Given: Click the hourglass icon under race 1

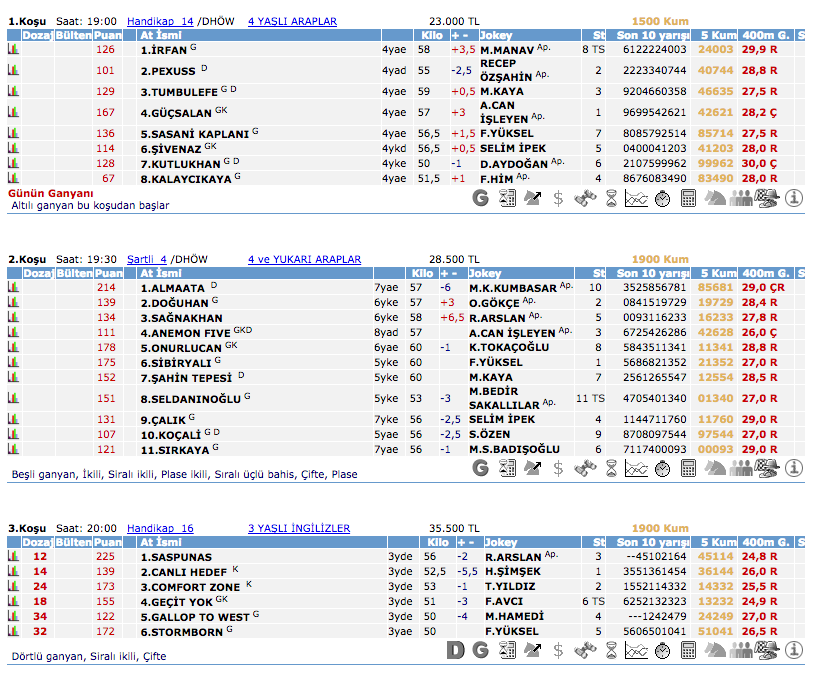Looking at the screenshot, I should pos(611,198).
